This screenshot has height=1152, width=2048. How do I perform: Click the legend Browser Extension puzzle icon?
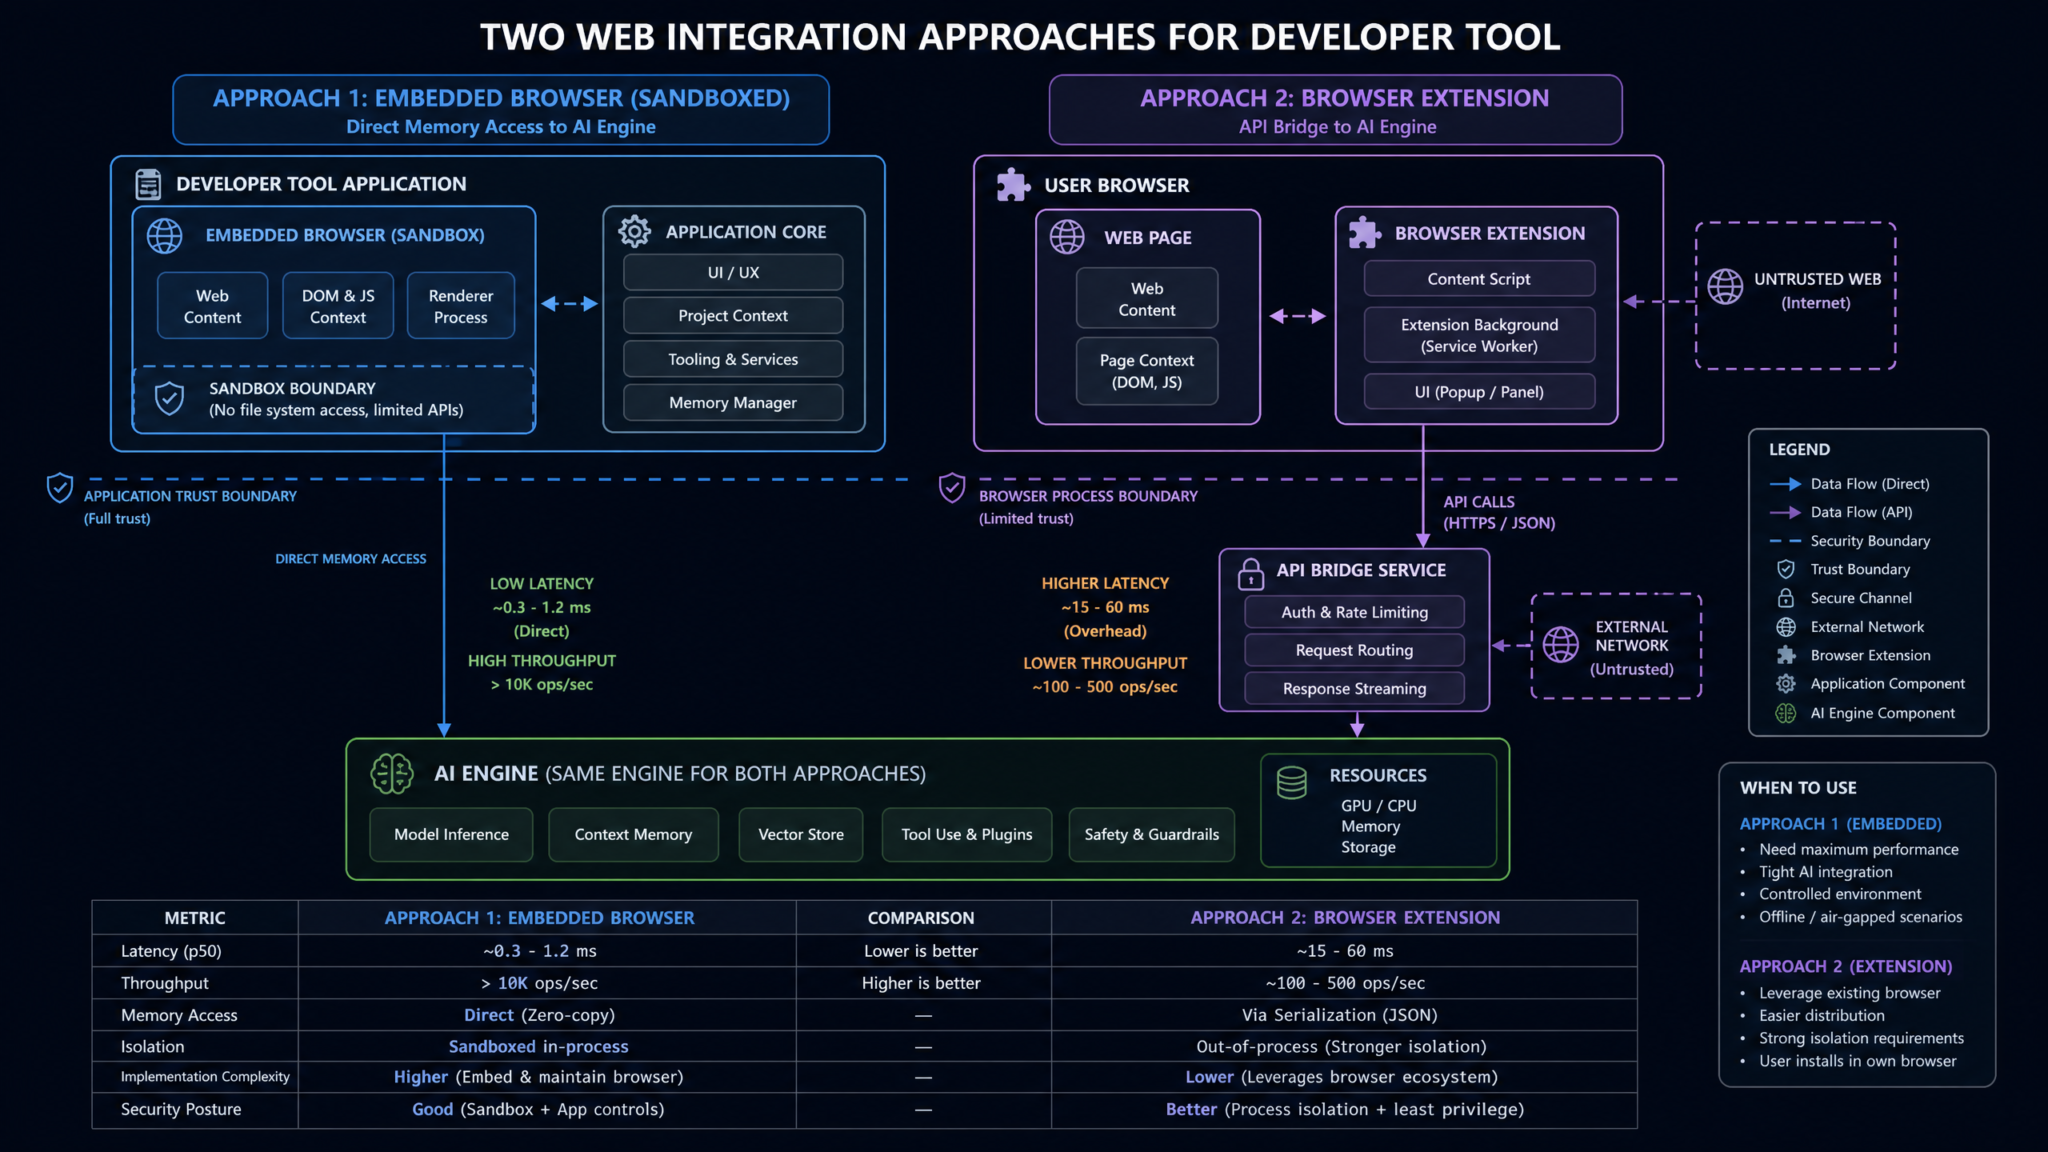point(1786,655)
